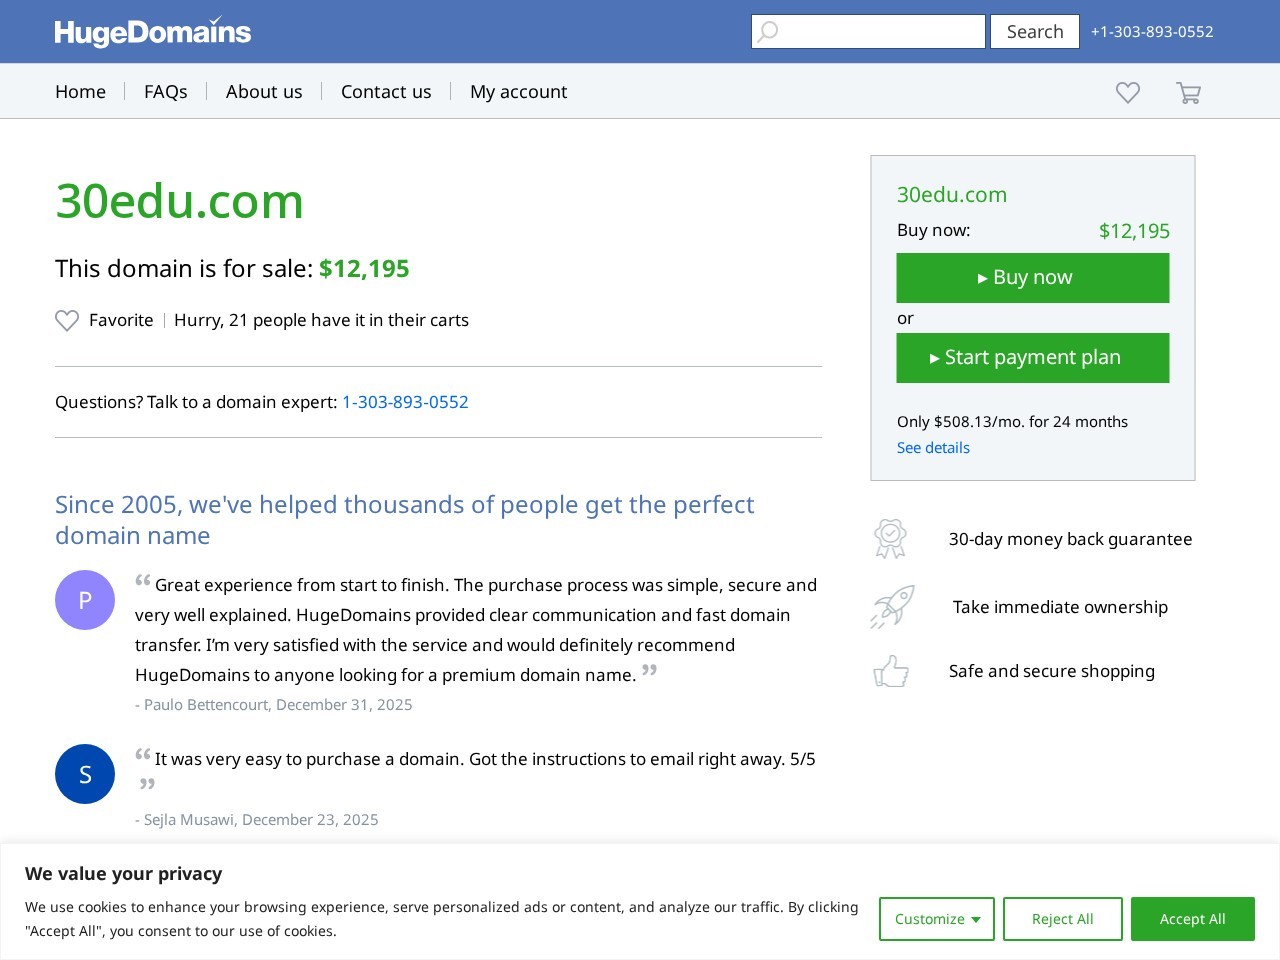Open the shopping cart icon

(x=1188, y=93)
